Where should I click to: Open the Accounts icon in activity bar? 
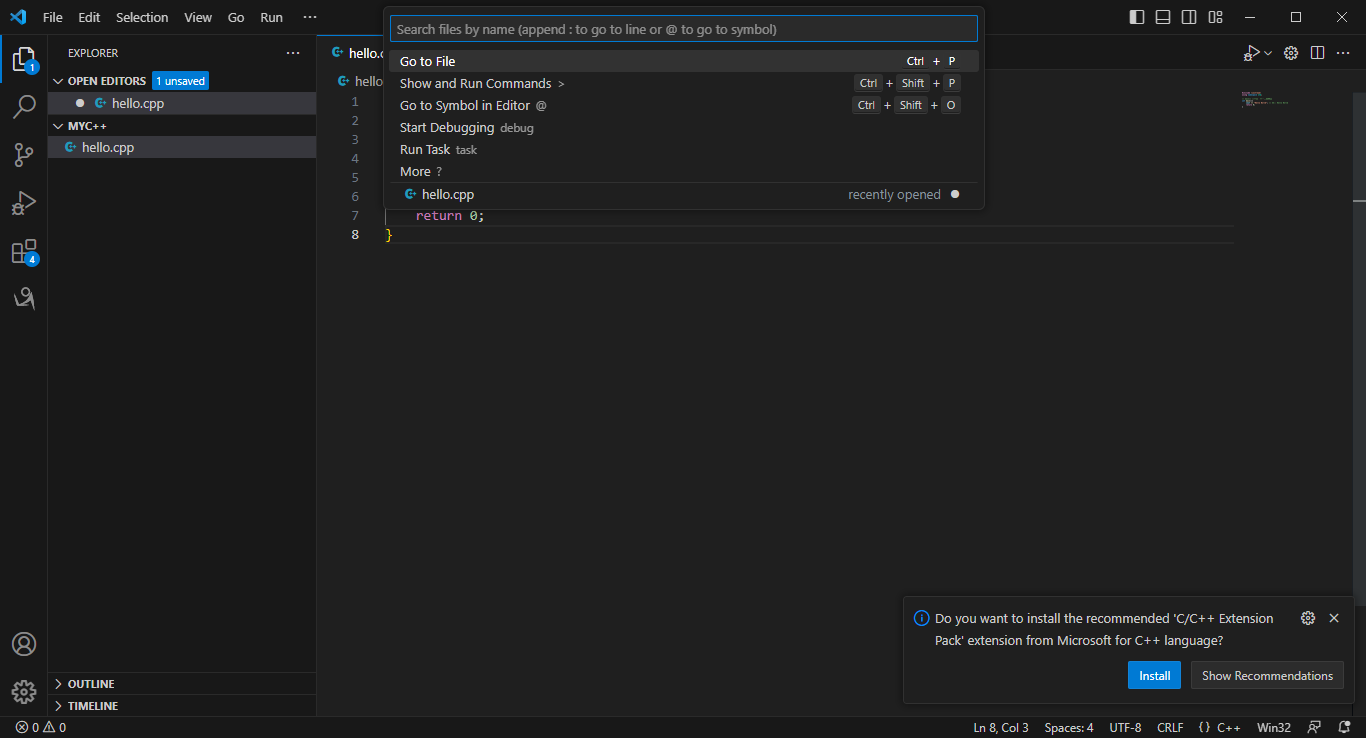click(x=24, y=644)
